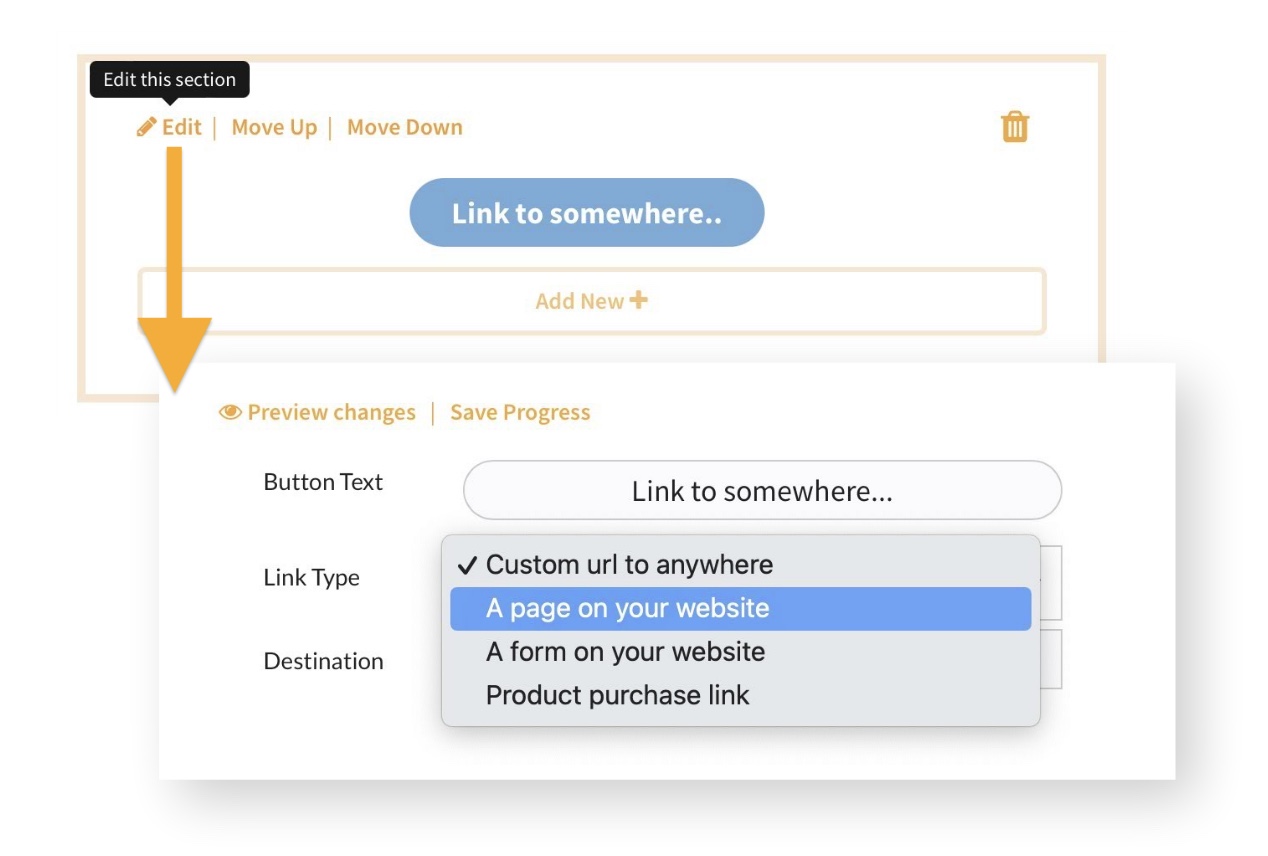Delete the section with the trash icon
This screenshot has width=1268, height=856.
1015,127
